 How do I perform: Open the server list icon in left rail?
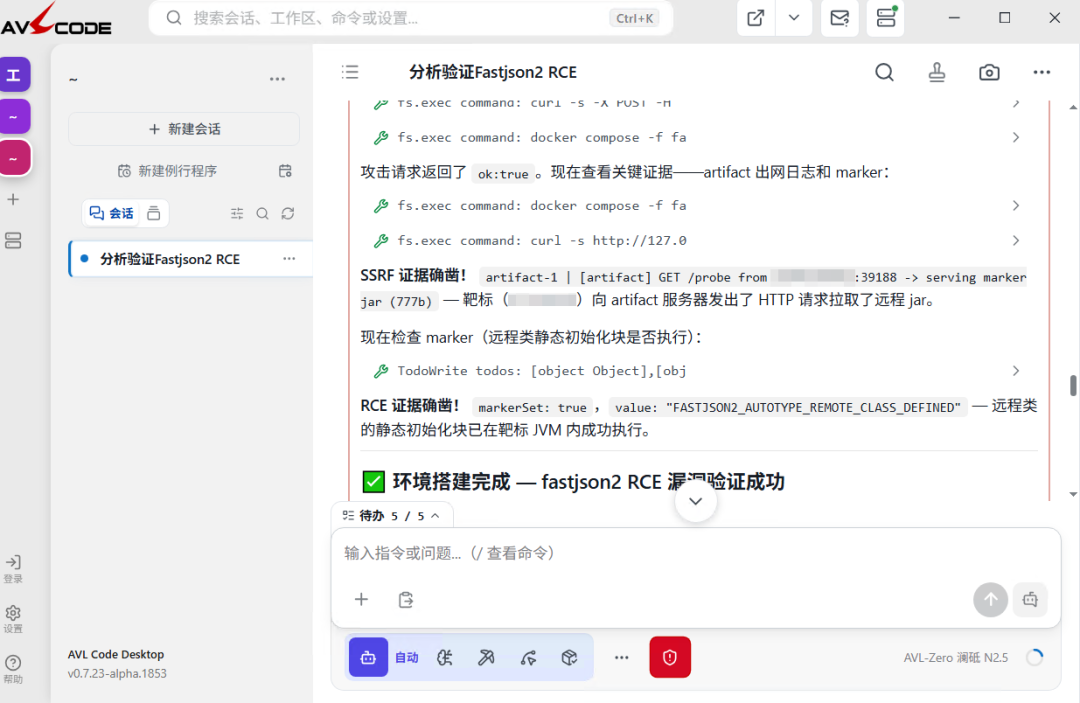(x=13, y=240)
